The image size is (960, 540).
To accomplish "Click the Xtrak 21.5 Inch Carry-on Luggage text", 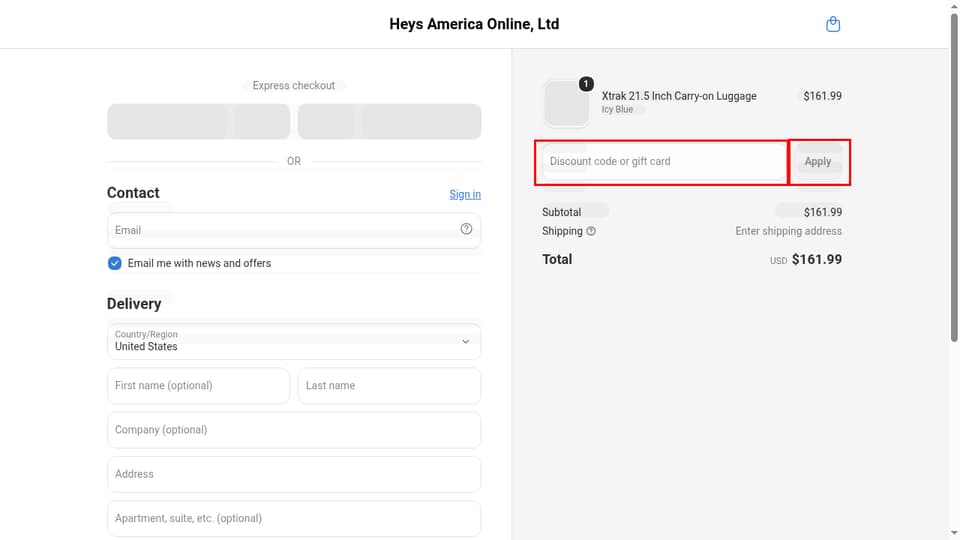I will (x=678, y=96).
